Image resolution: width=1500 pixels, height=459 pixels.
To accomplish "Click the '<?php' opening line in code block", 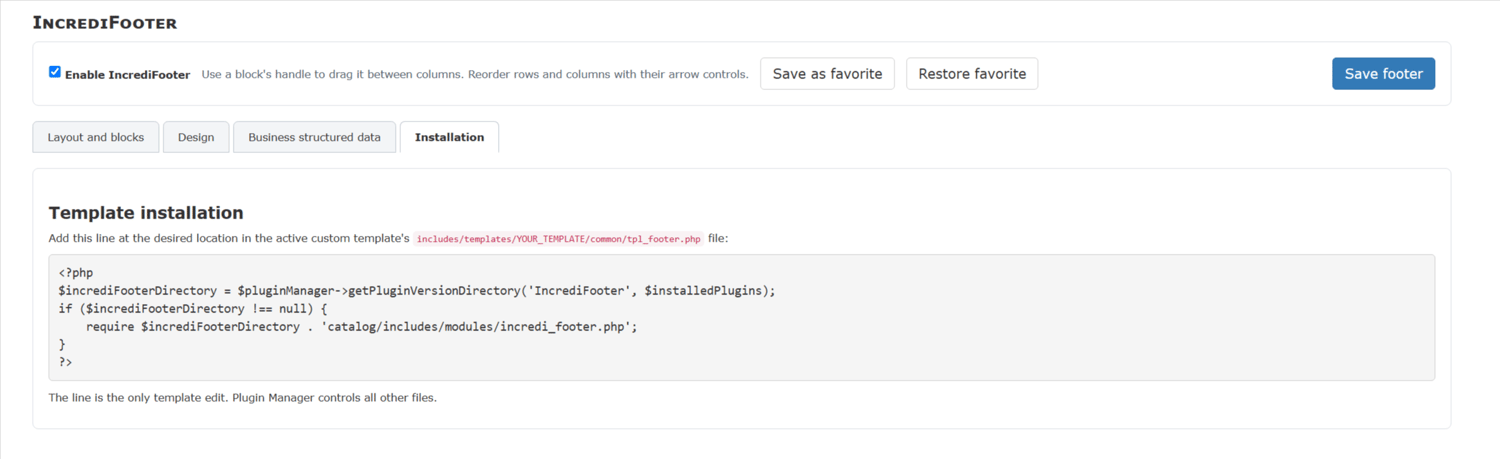I will (x=76, y=273).
